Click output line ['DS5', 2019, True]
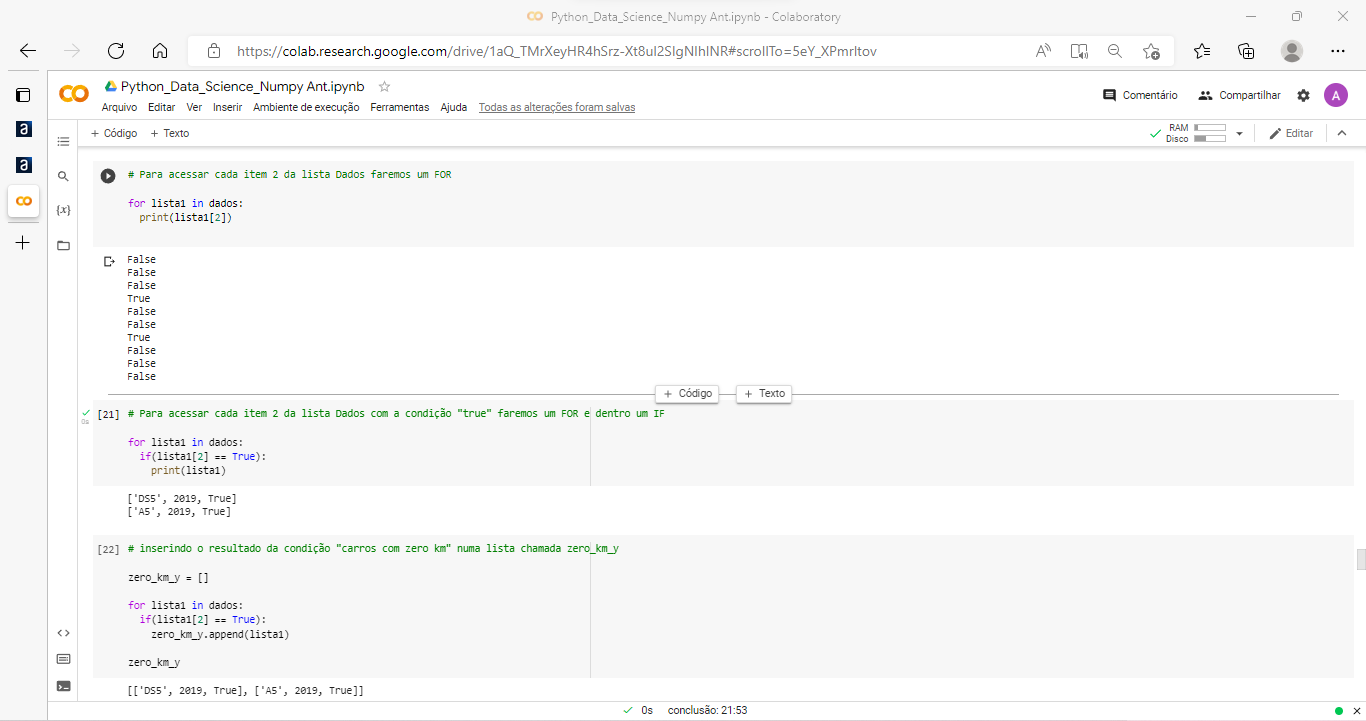 pyautogui.click(x=181, y=498)
